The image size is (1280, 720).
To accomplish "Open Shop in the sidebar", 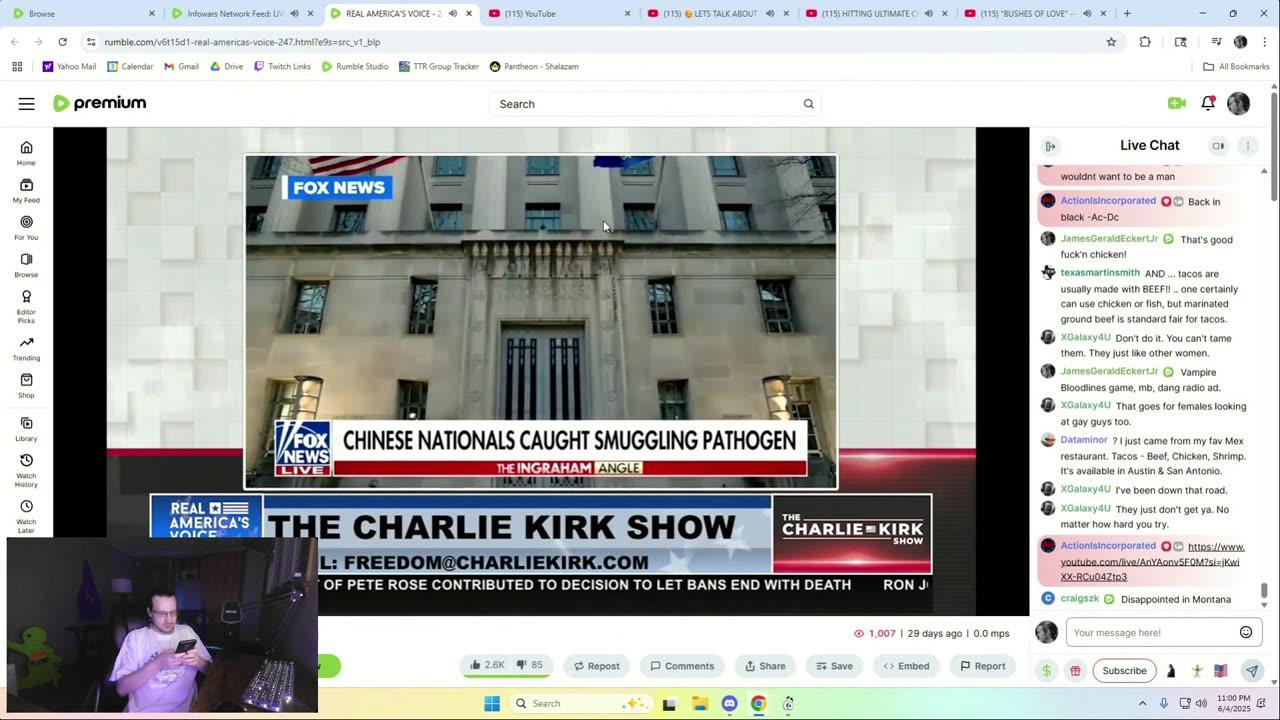I will [x=26, y=386].
